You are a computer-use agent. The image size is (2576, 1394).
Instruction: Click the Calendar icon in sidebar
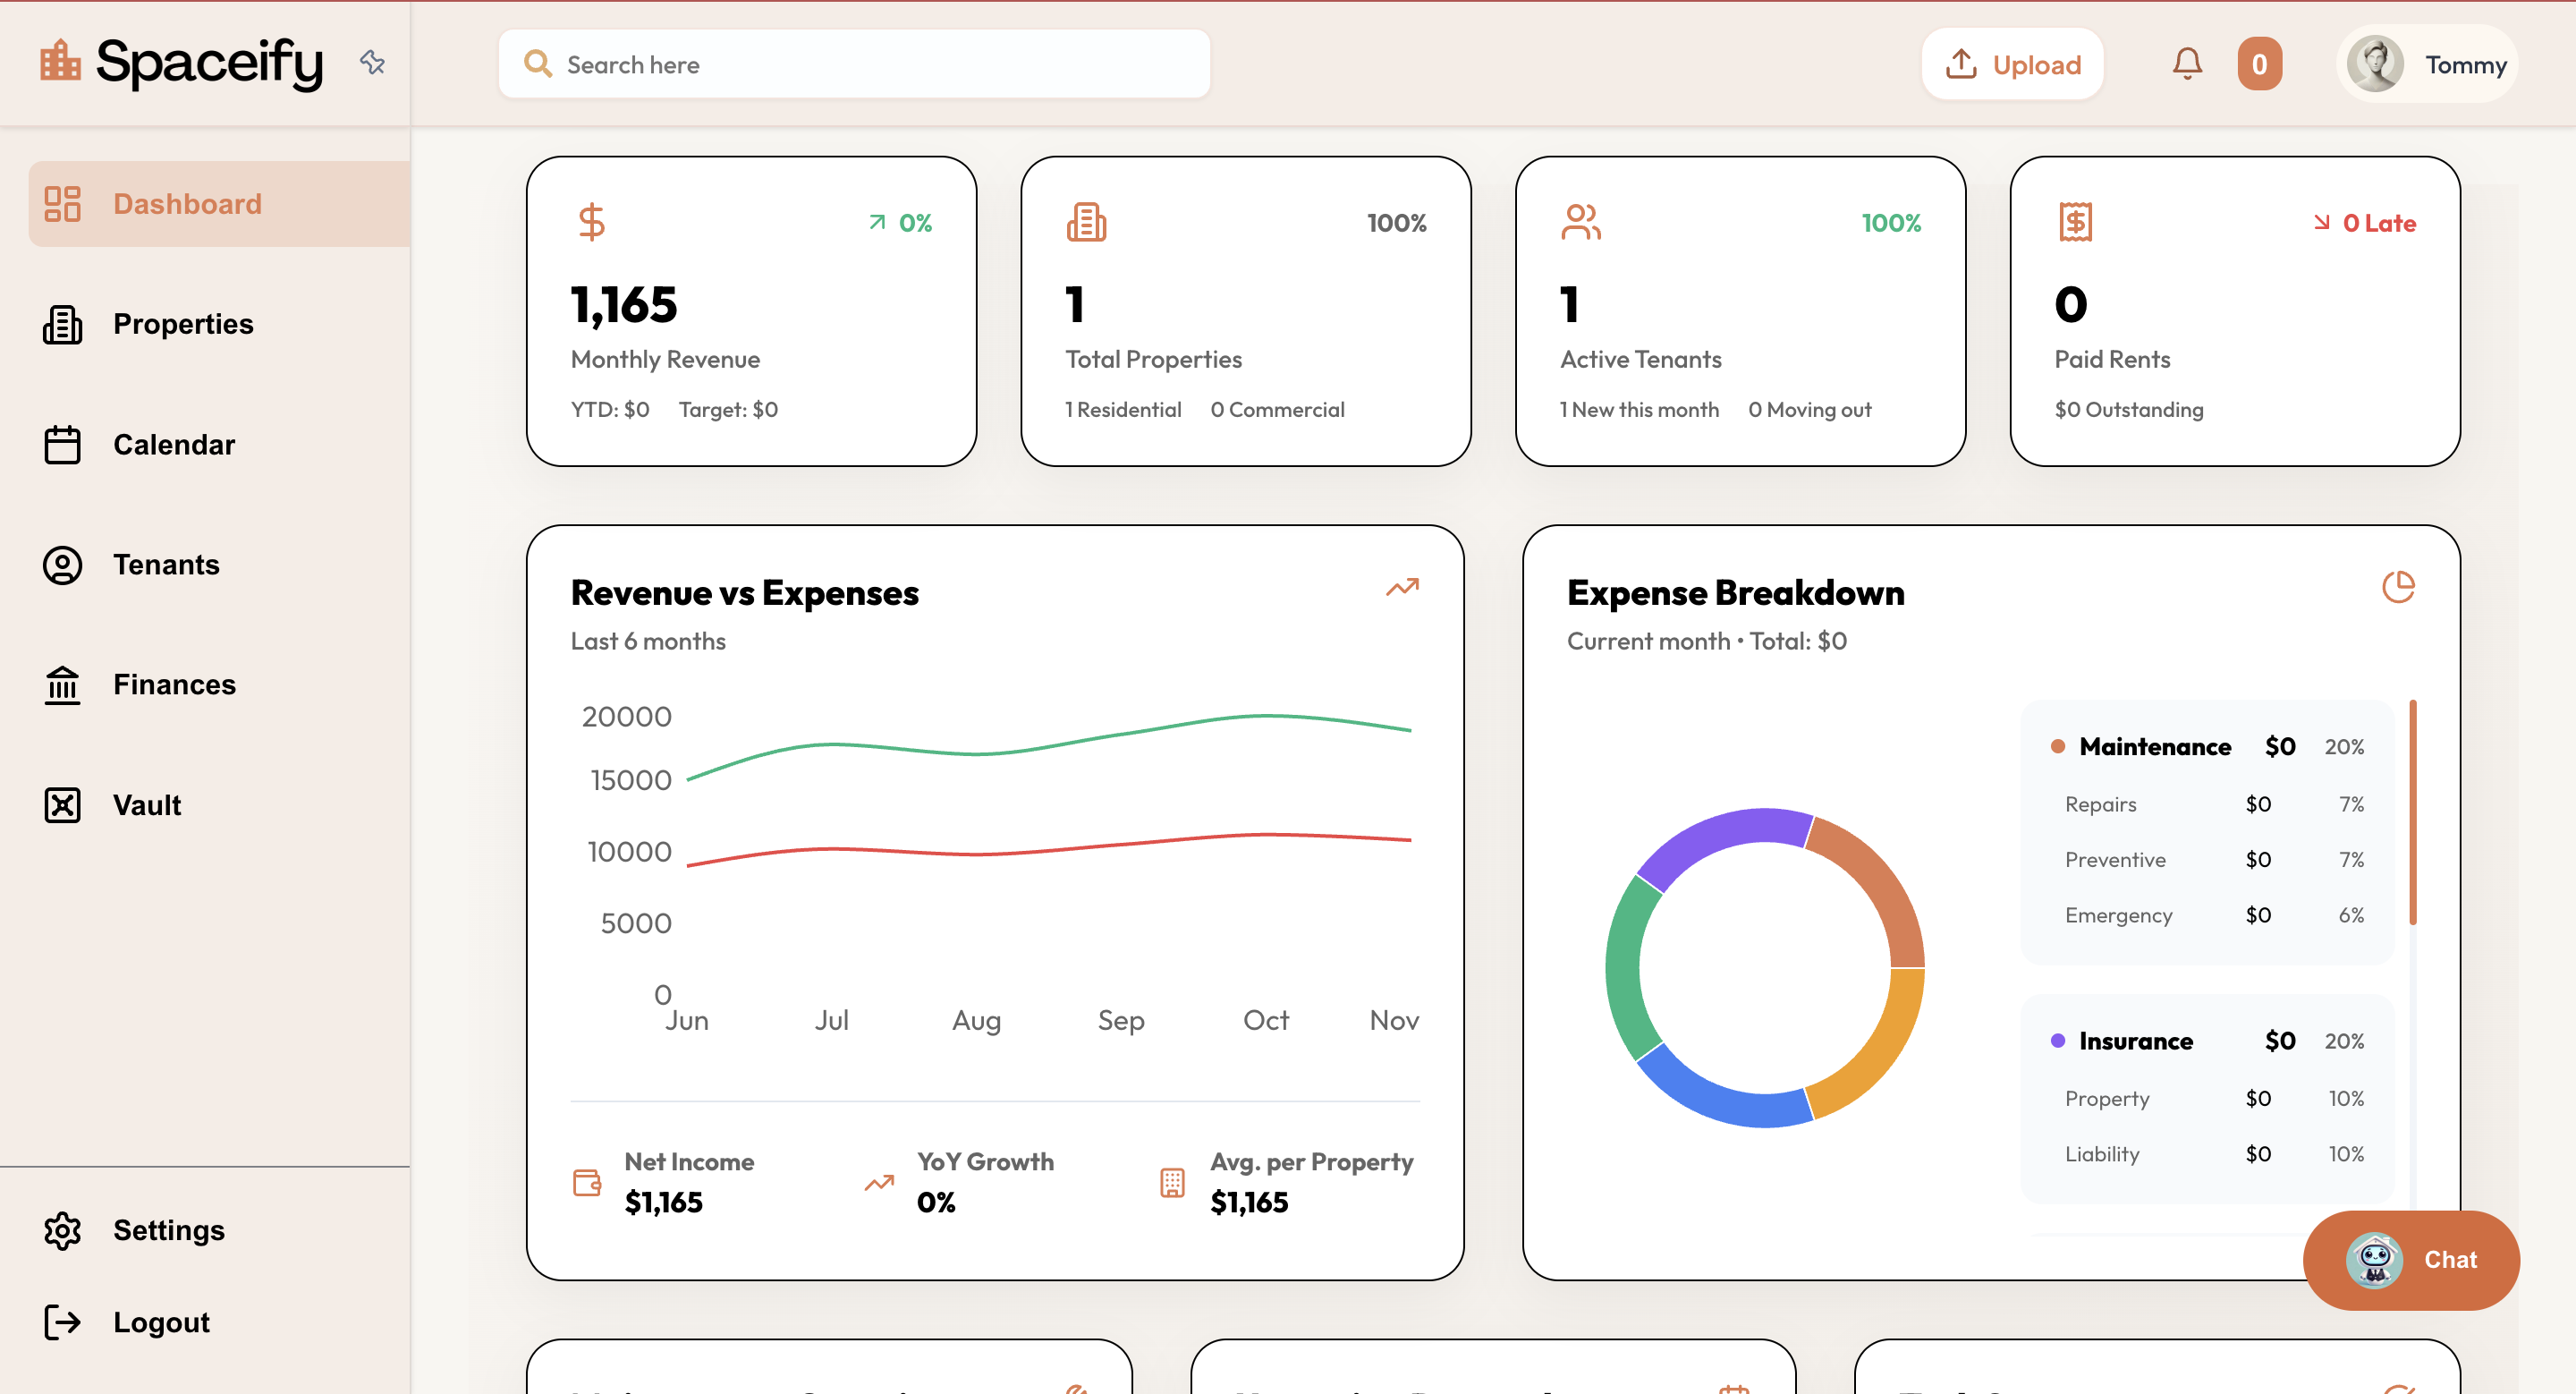click(62, 445)
